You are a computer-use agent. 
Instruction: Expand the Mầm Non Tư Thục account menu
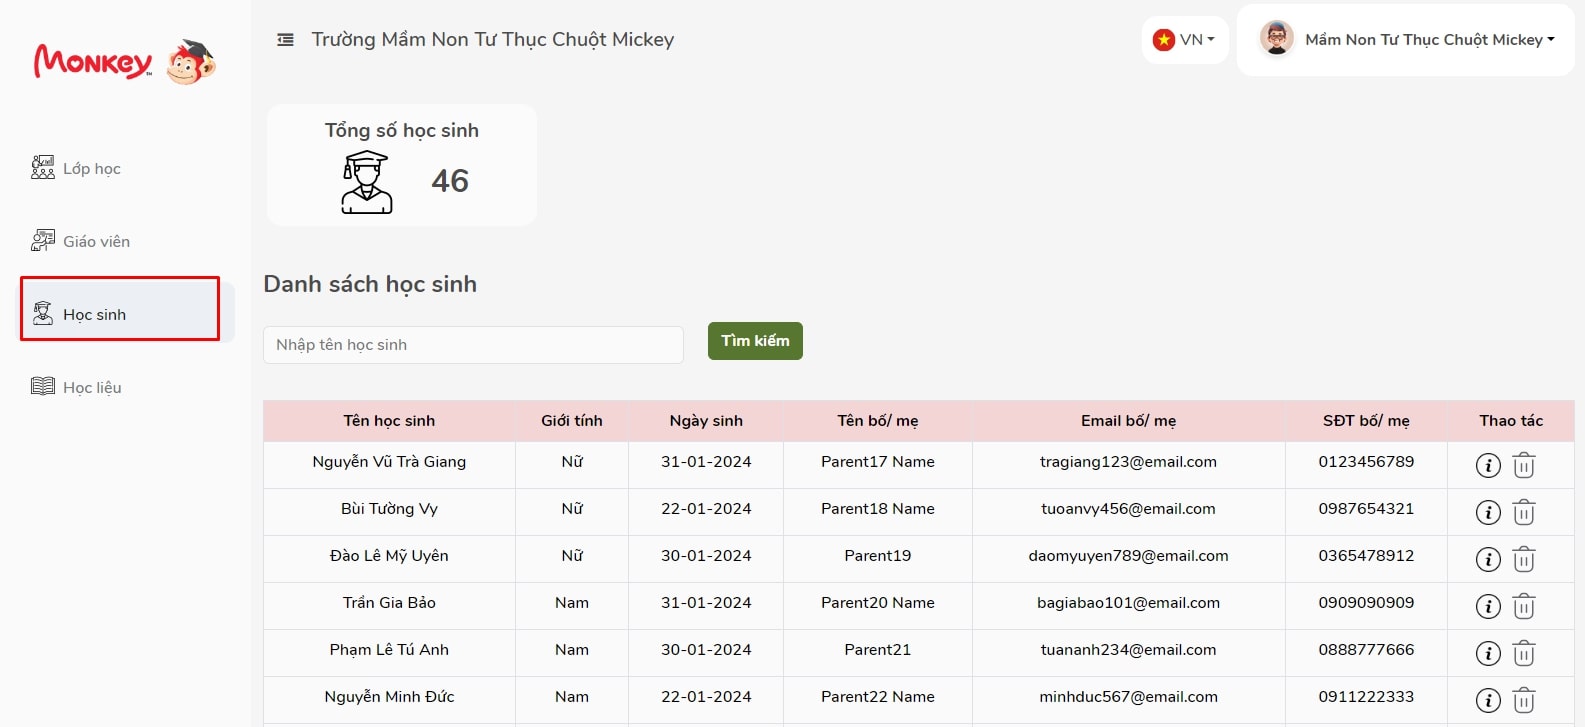click(x=1429, y=40)
